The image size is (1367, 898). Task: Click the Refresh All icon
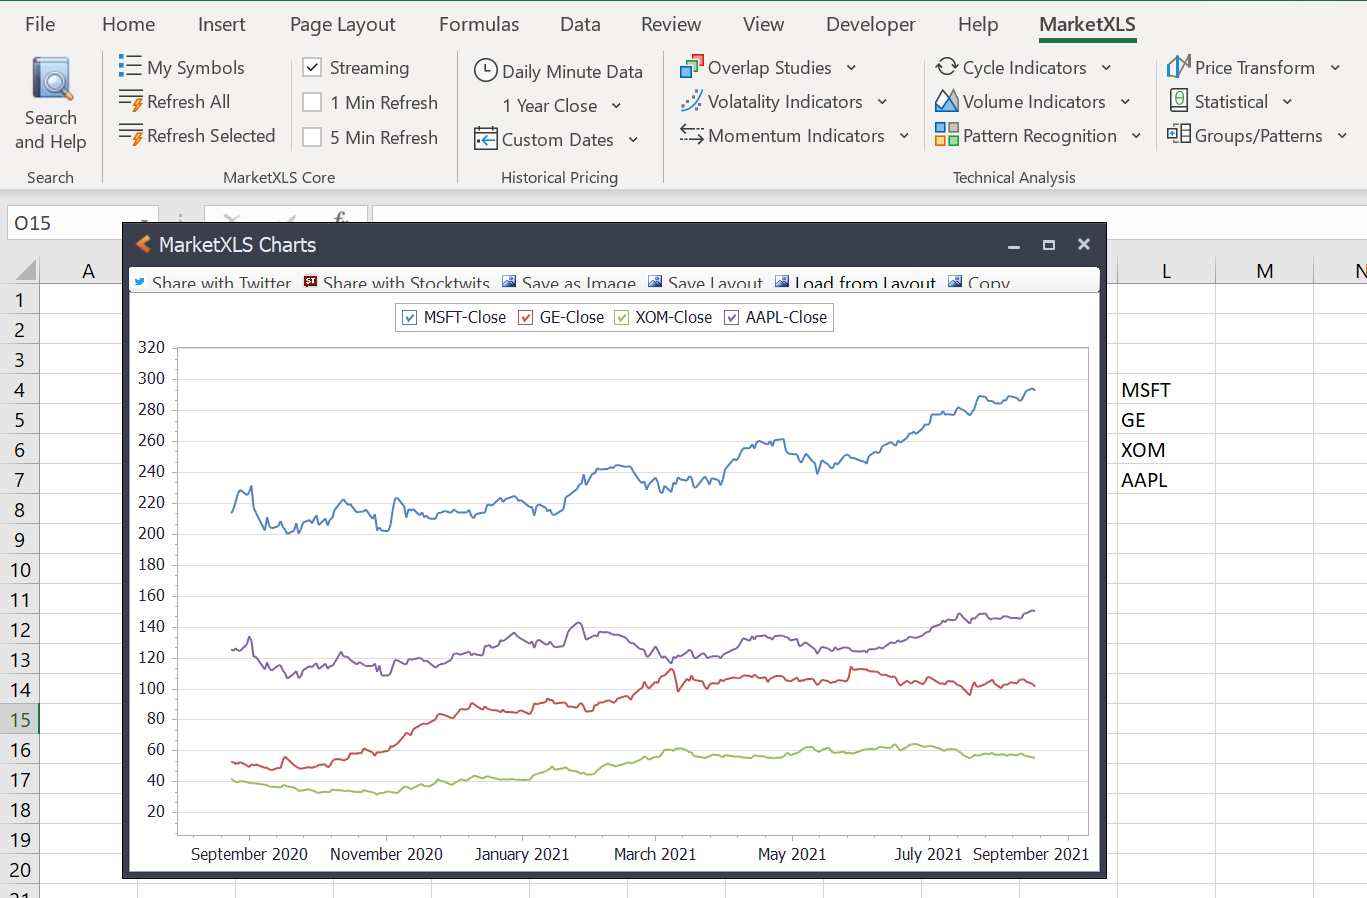pos(130,101)
